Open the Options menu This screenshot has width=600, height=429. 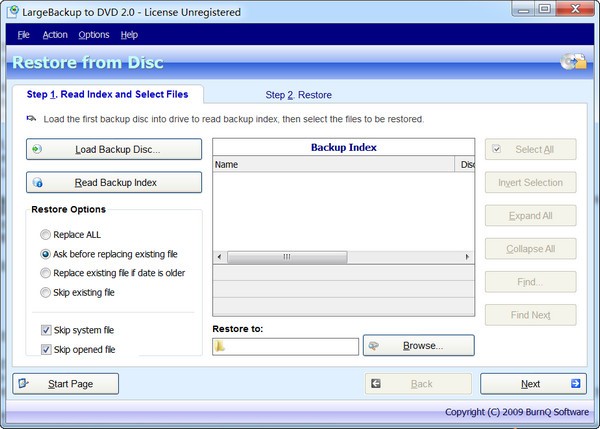[x=94, y=35]
